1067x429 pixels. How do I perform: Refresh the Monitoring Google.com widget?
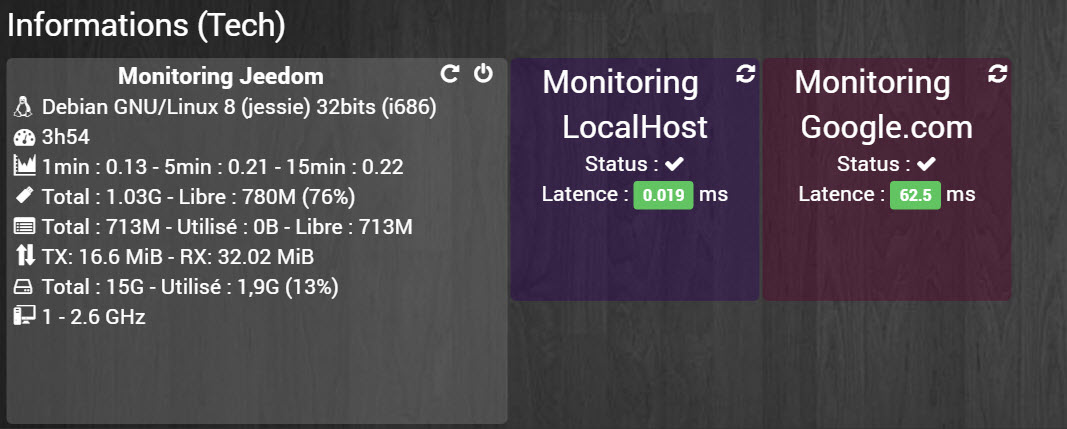click(998, 74)
